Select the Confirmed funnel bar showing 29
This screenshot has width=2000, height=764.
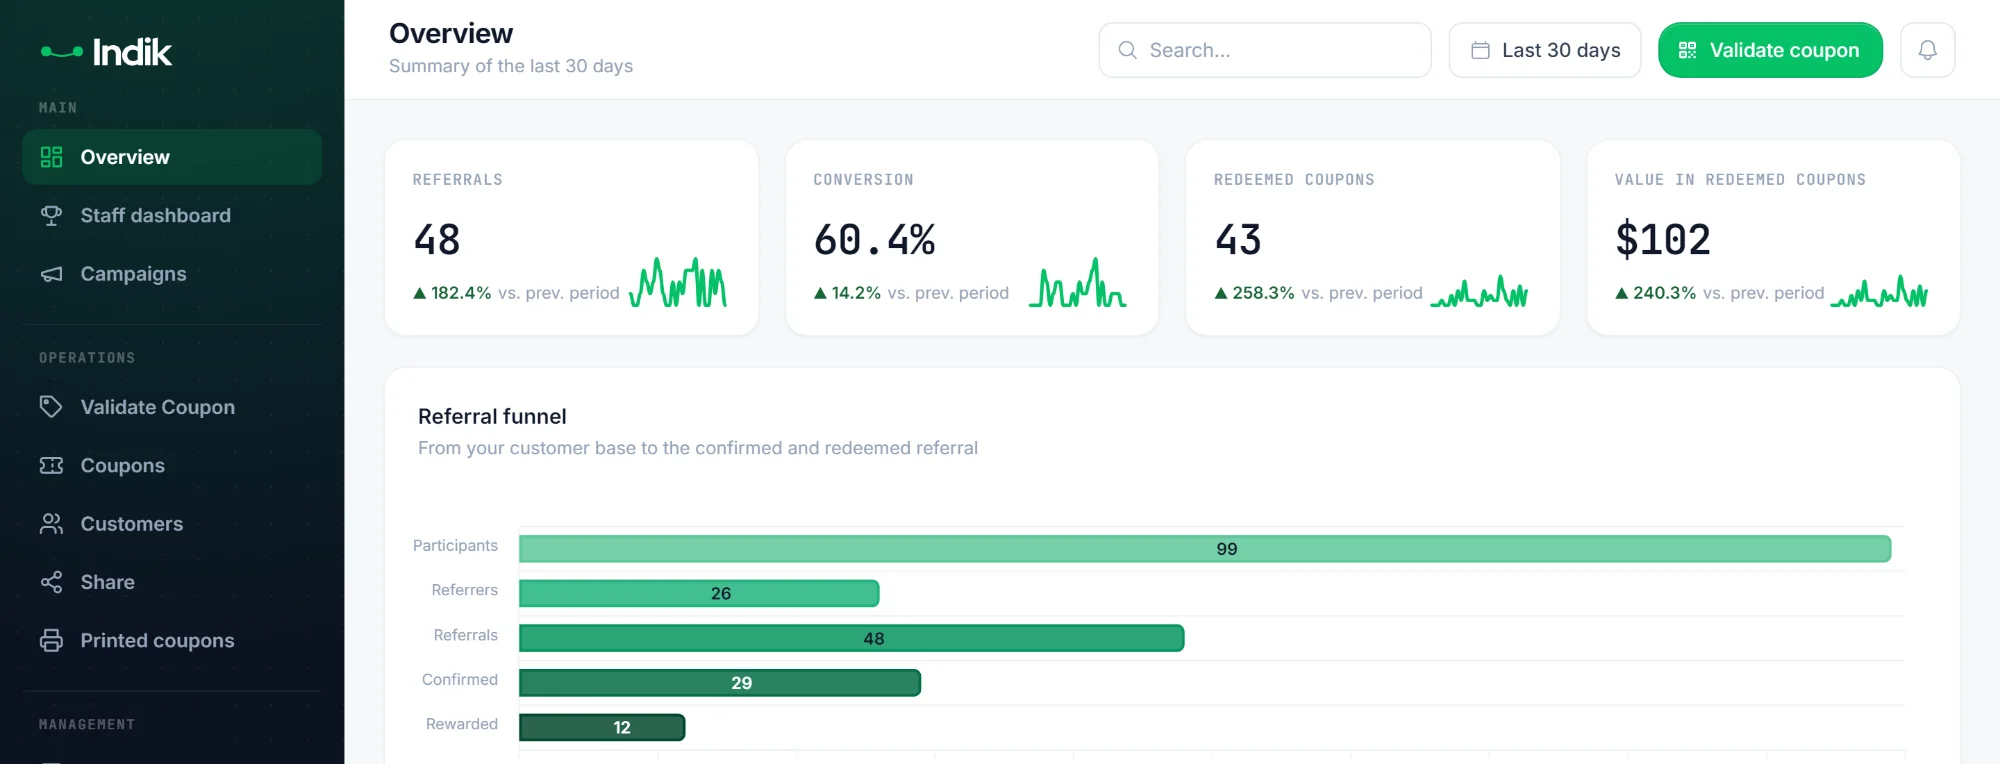[x=720, y=683]
